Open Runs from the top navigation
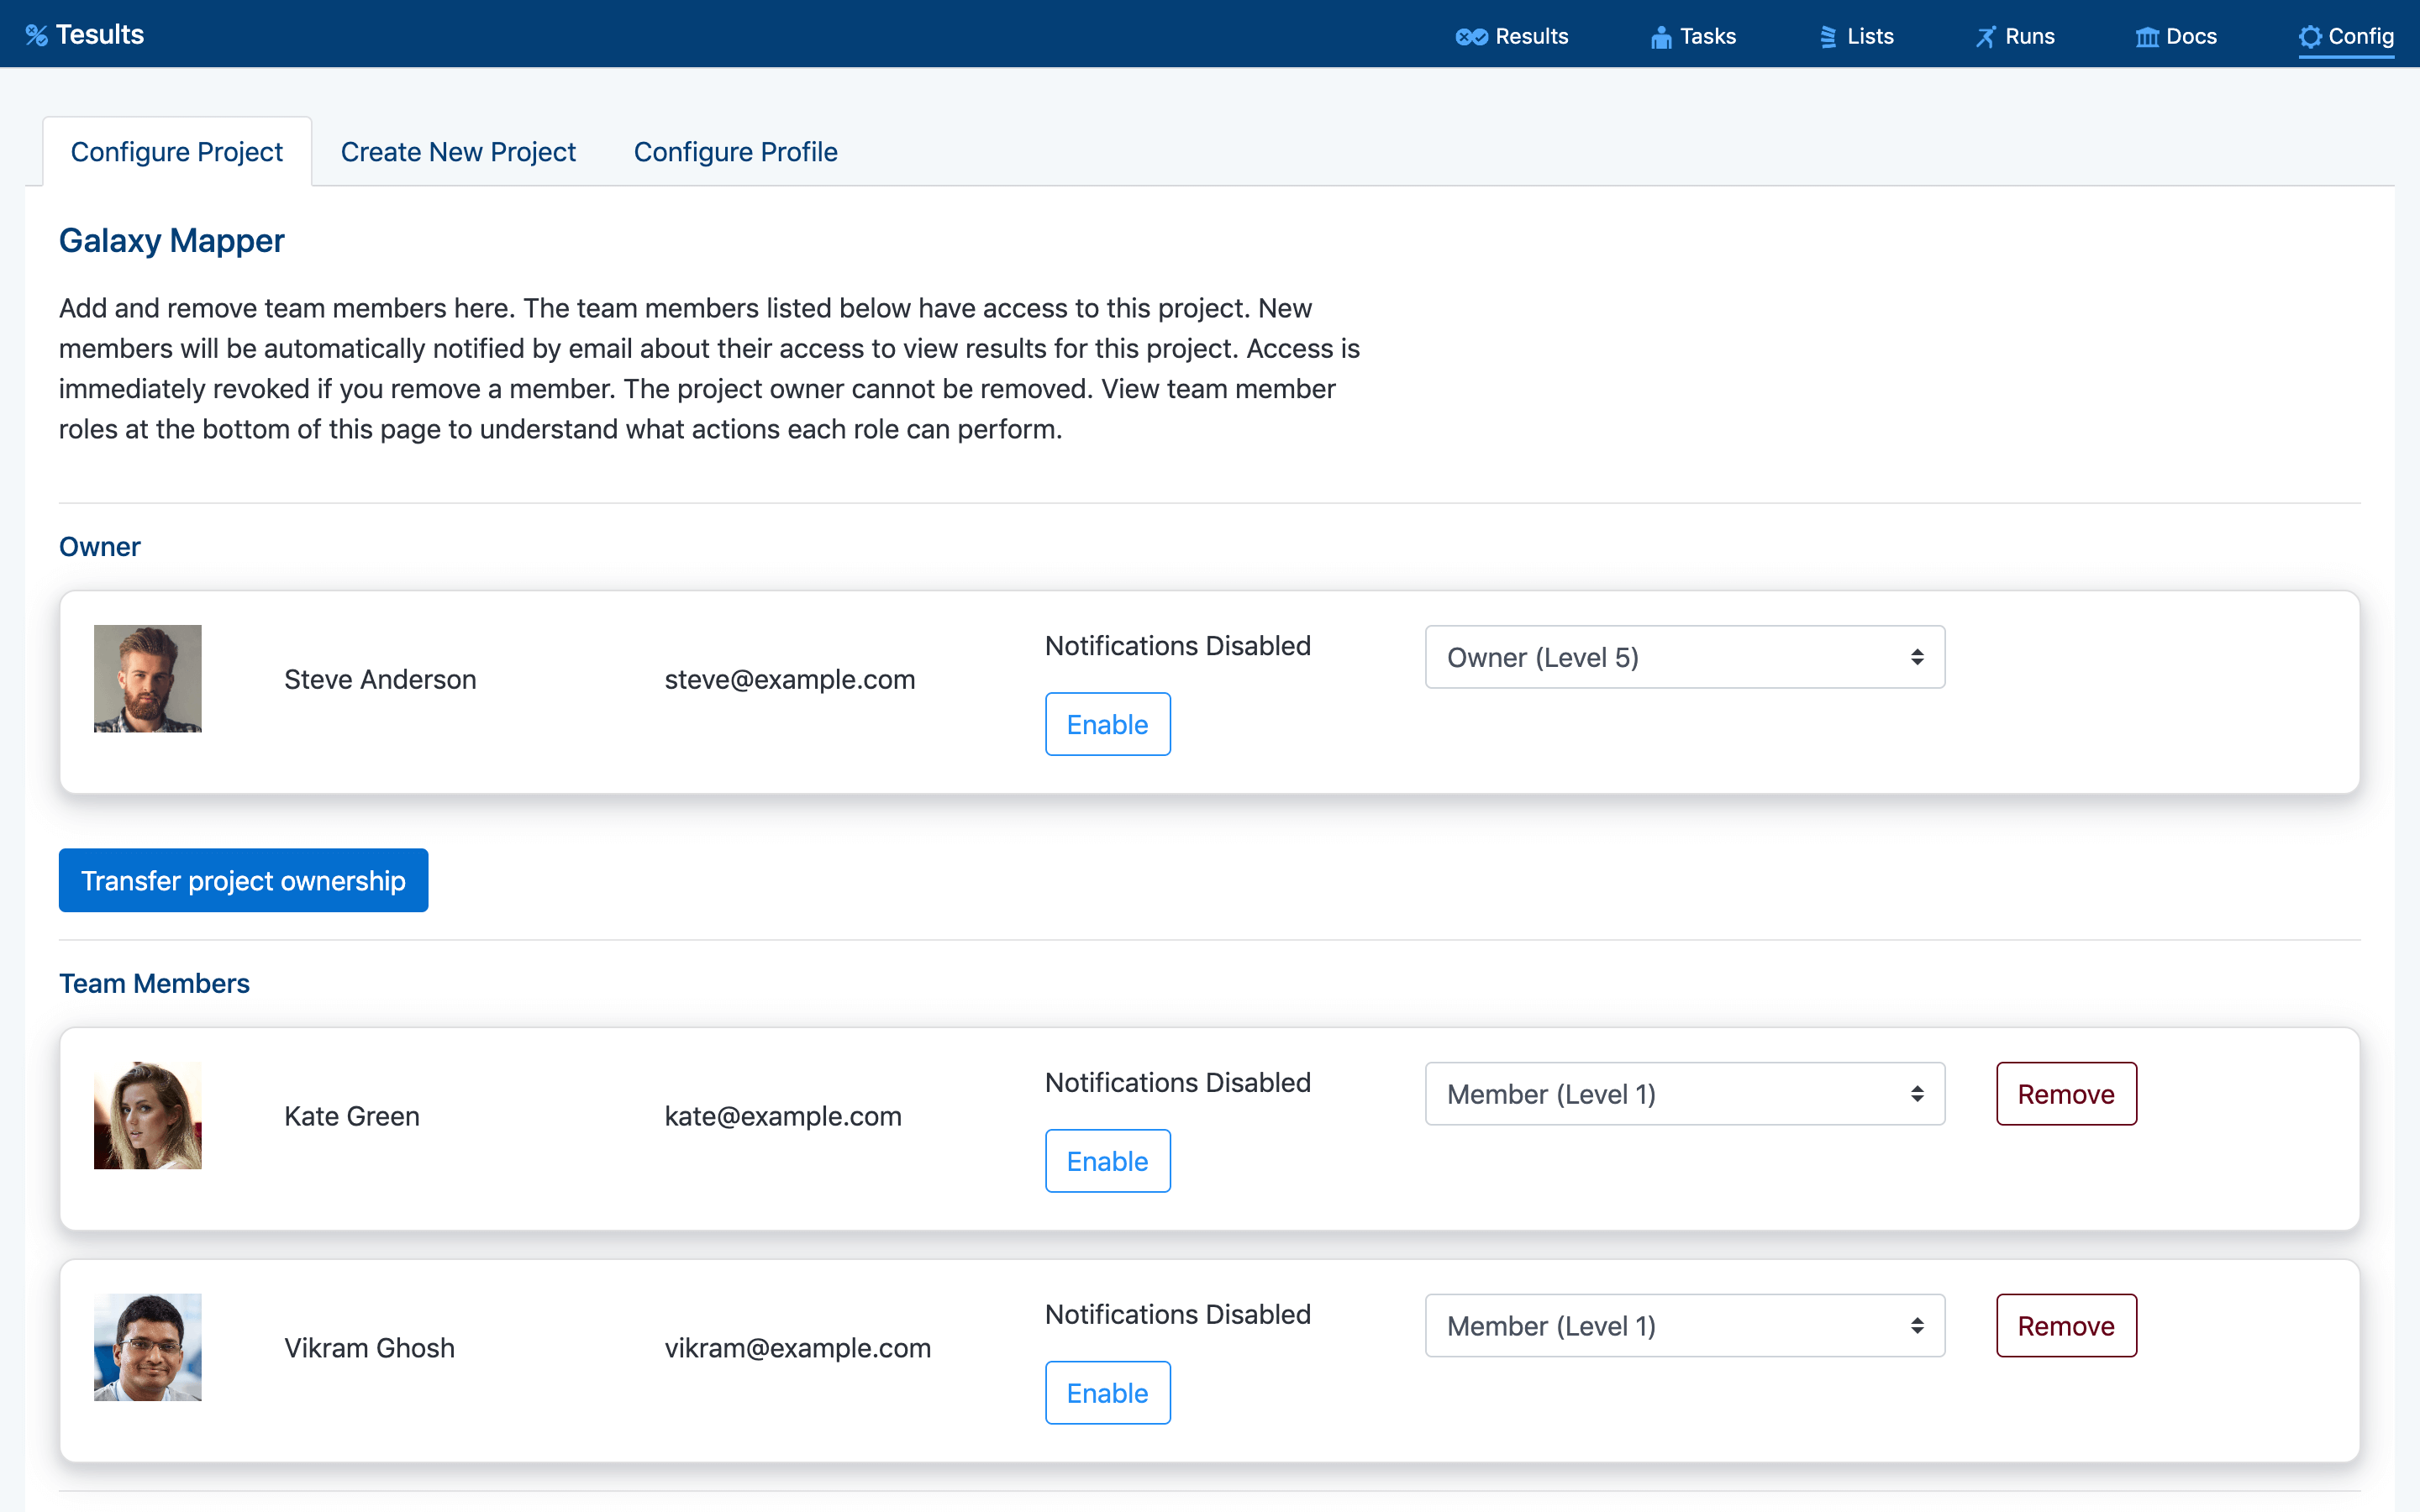 pyautogui.click(x=2029, y=36)
